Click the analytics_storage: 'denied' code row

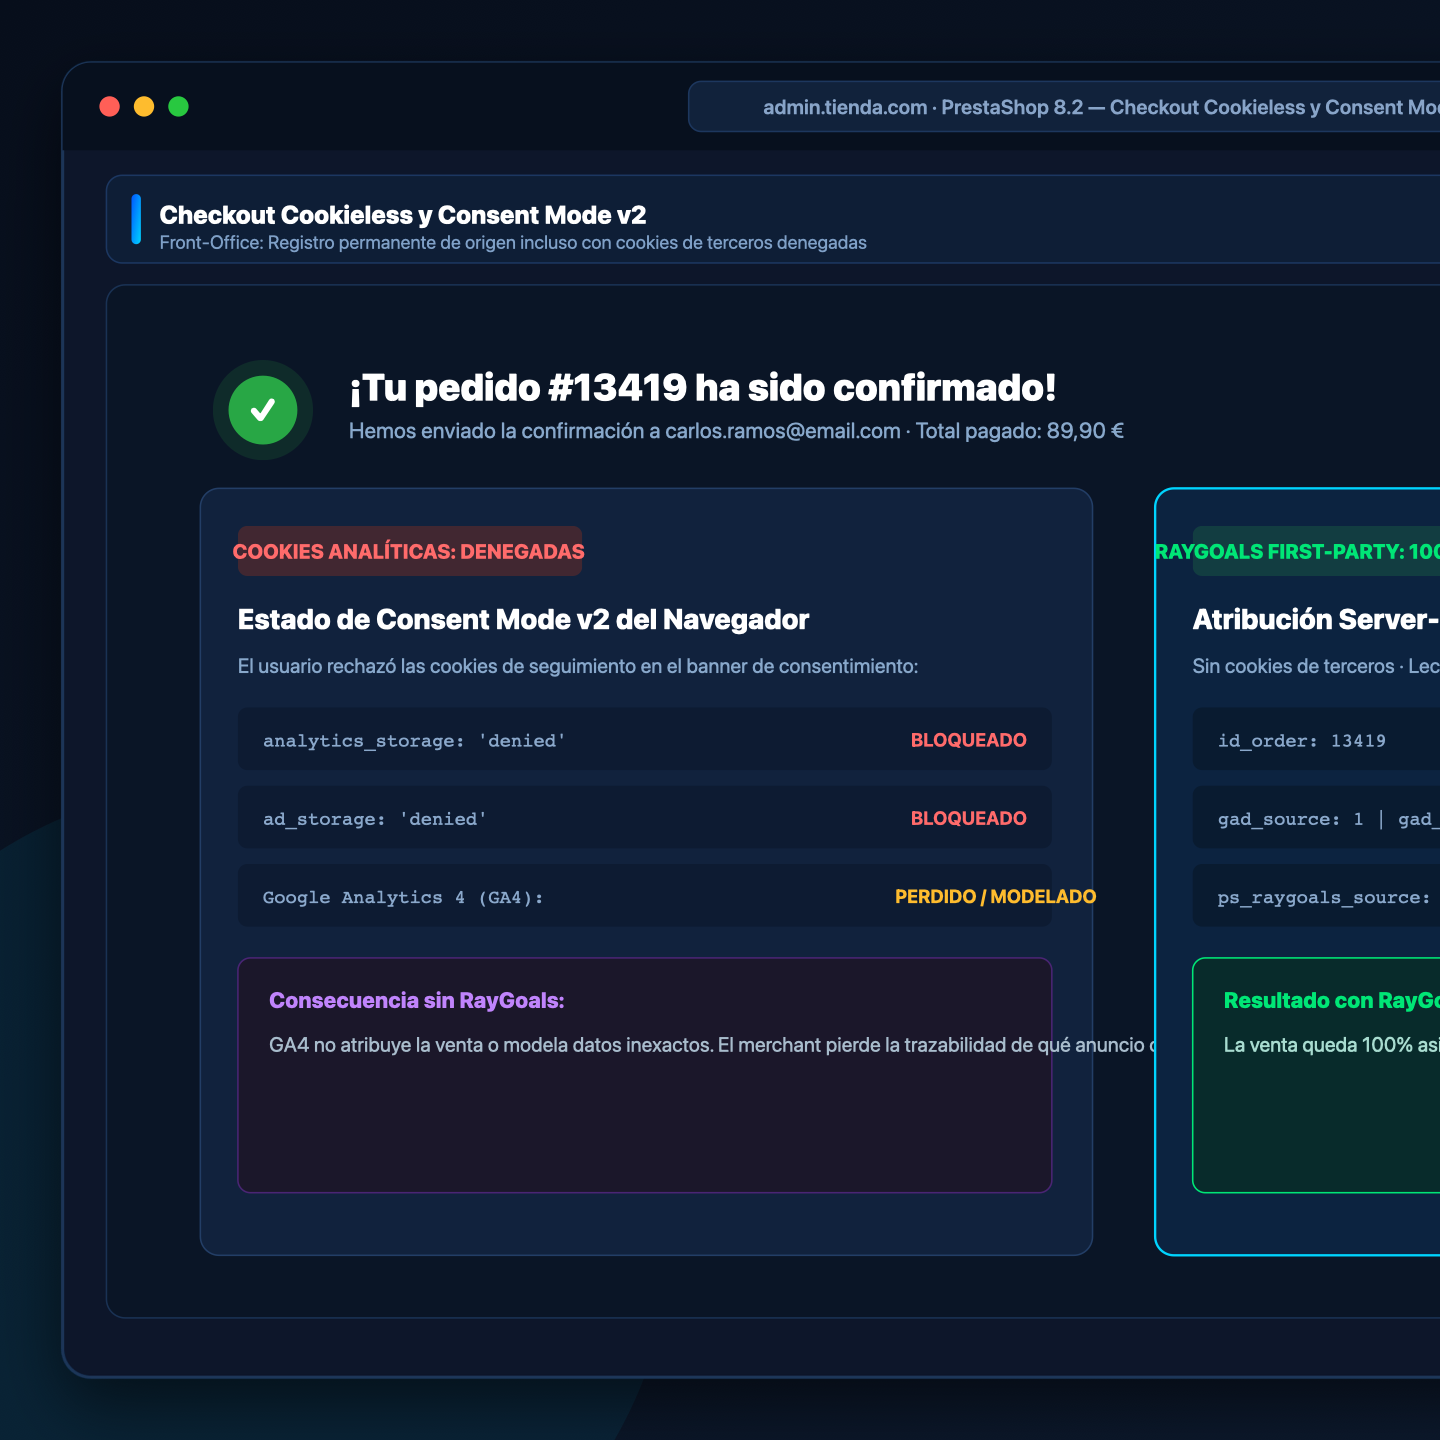[645, 740]
